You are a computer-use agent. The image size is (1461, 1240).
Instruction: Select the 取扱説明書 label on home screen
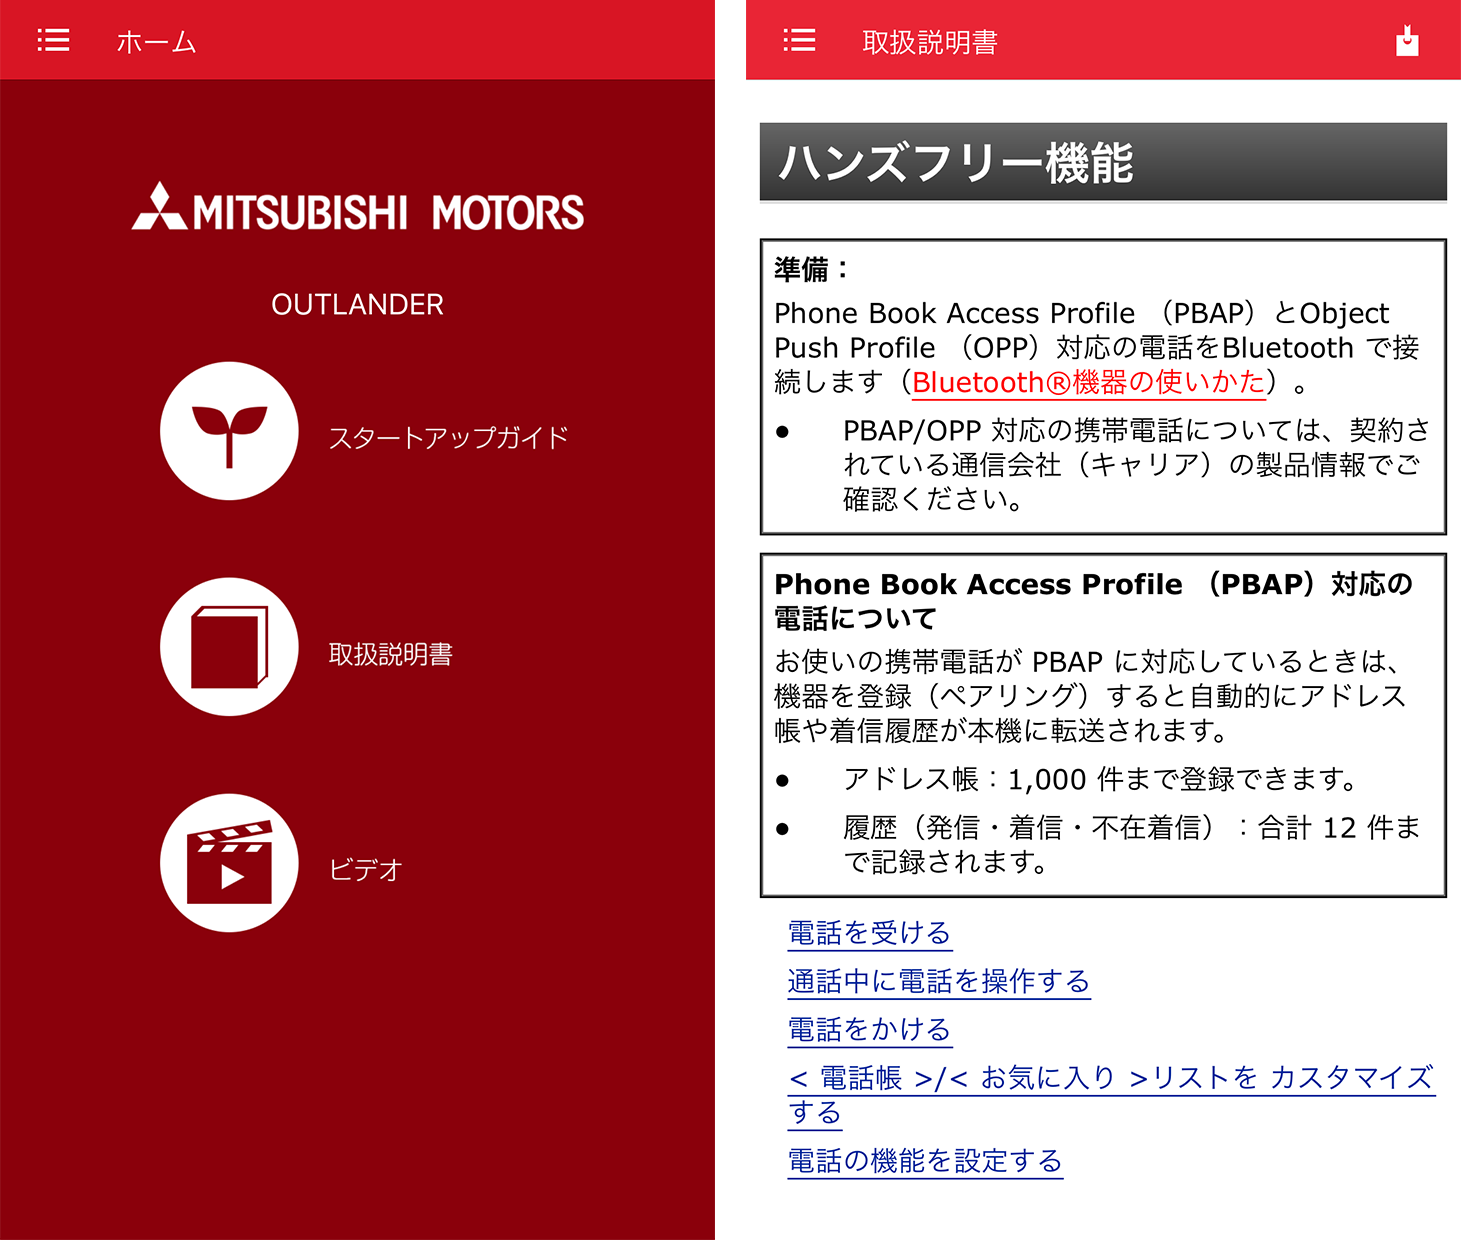click(x=391, y=654)
